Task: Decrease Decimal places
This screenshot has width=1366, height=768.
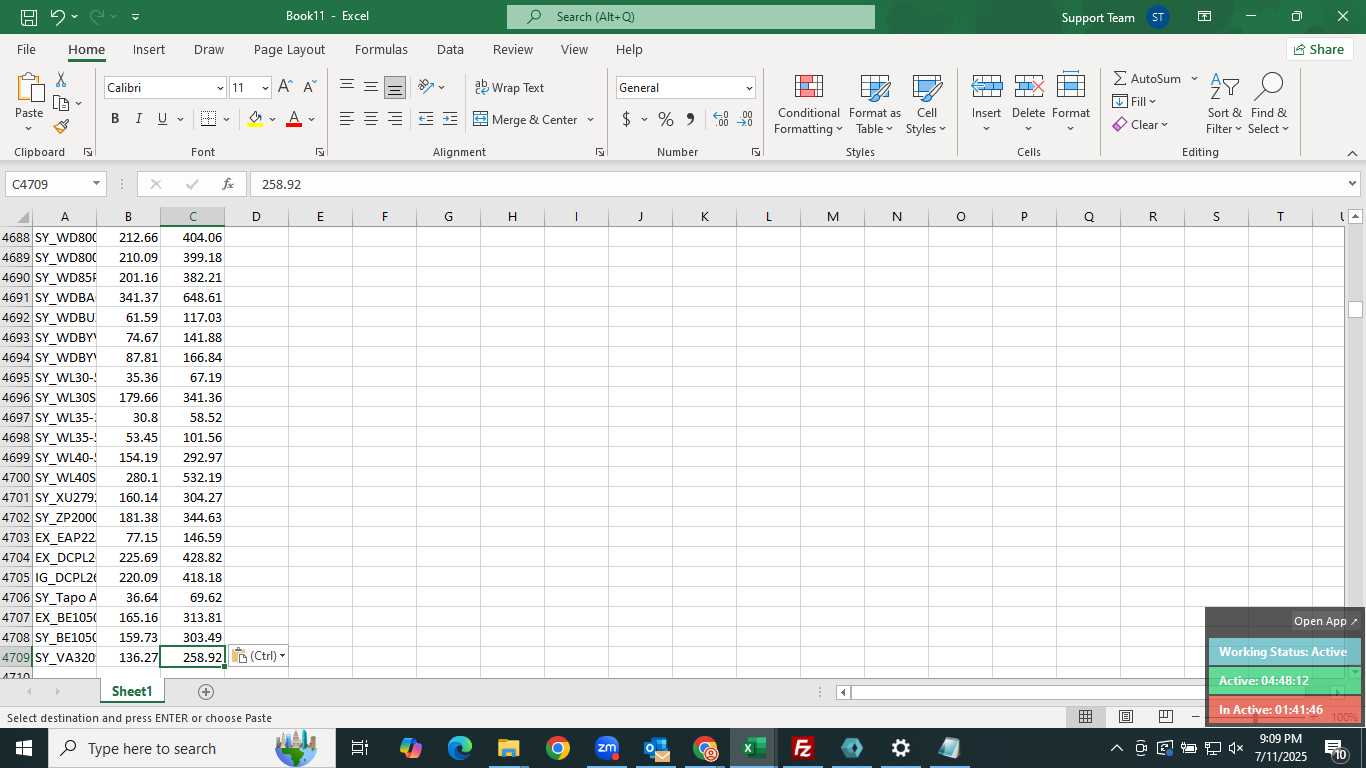Action: pyautogui.click(x=745, y=119)
